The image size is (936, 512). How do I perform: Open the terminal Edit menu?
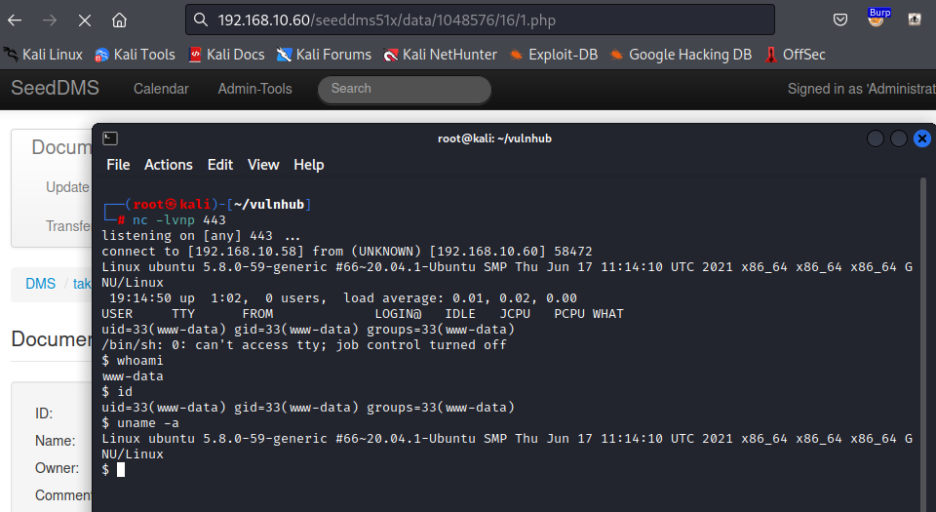[x=220, y=165]
